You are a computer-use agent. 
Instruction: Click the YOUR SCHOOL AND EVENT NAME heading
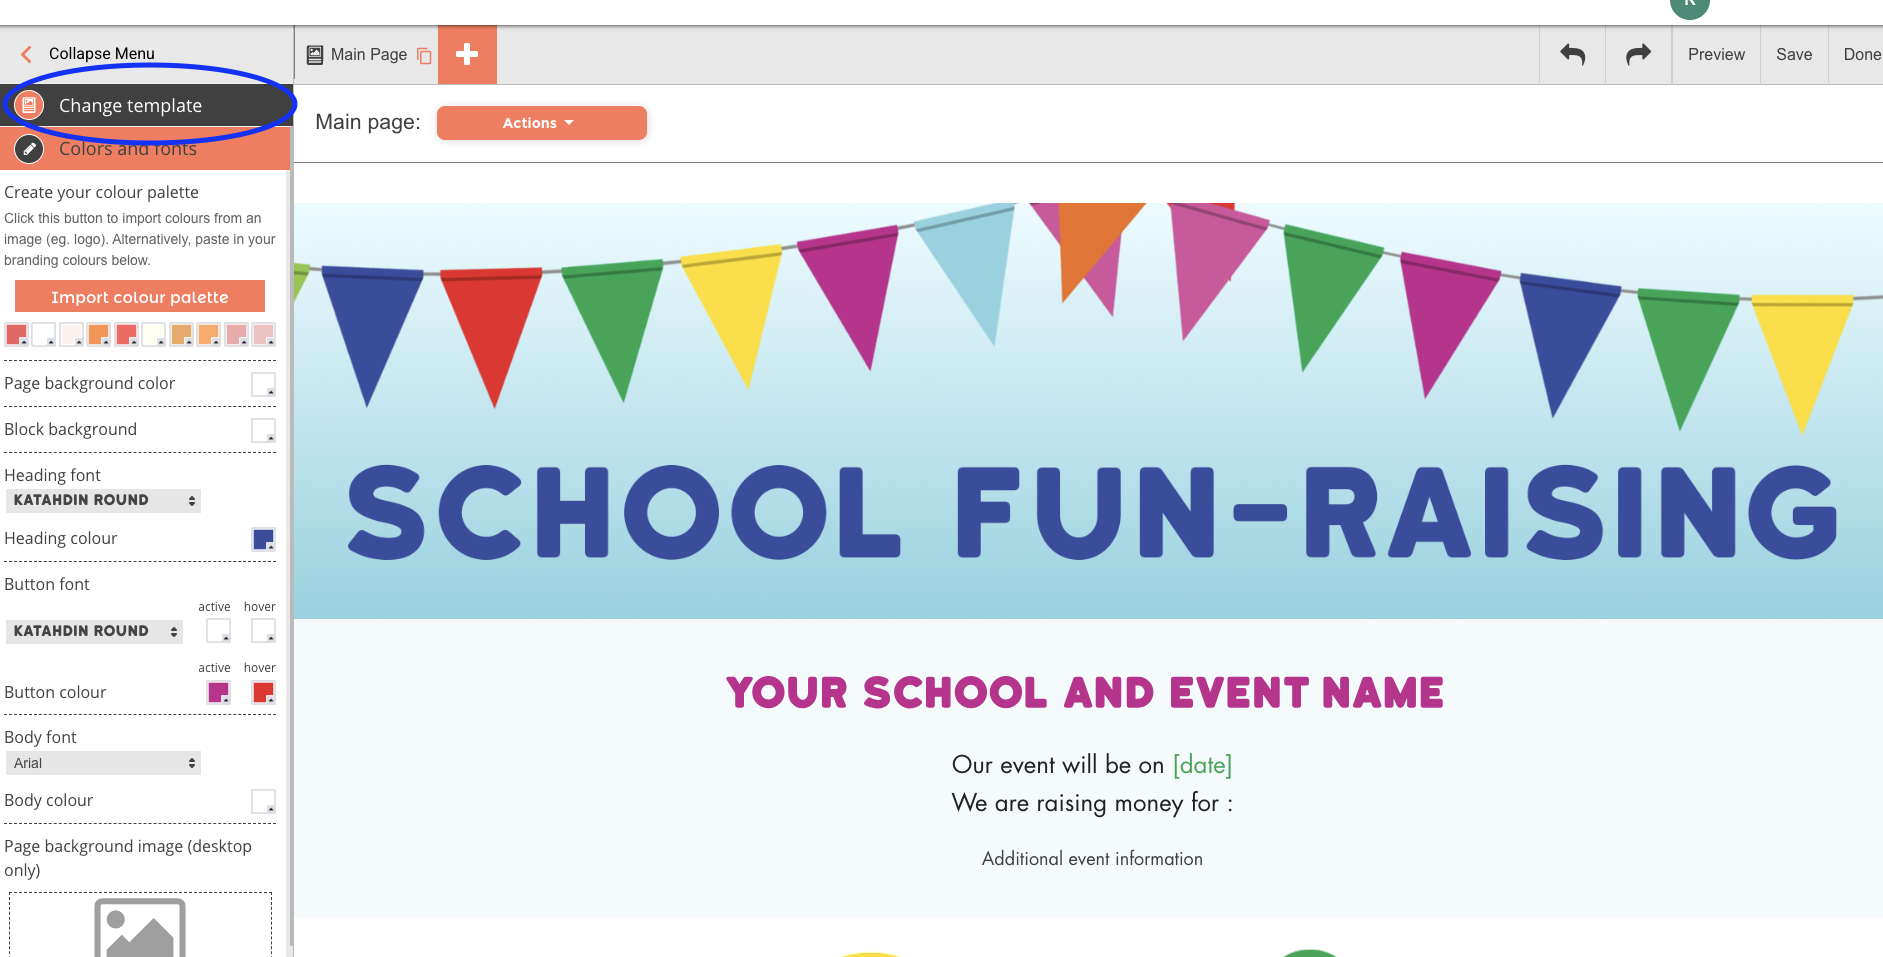pyautogui.click(x=1085, y=692)
